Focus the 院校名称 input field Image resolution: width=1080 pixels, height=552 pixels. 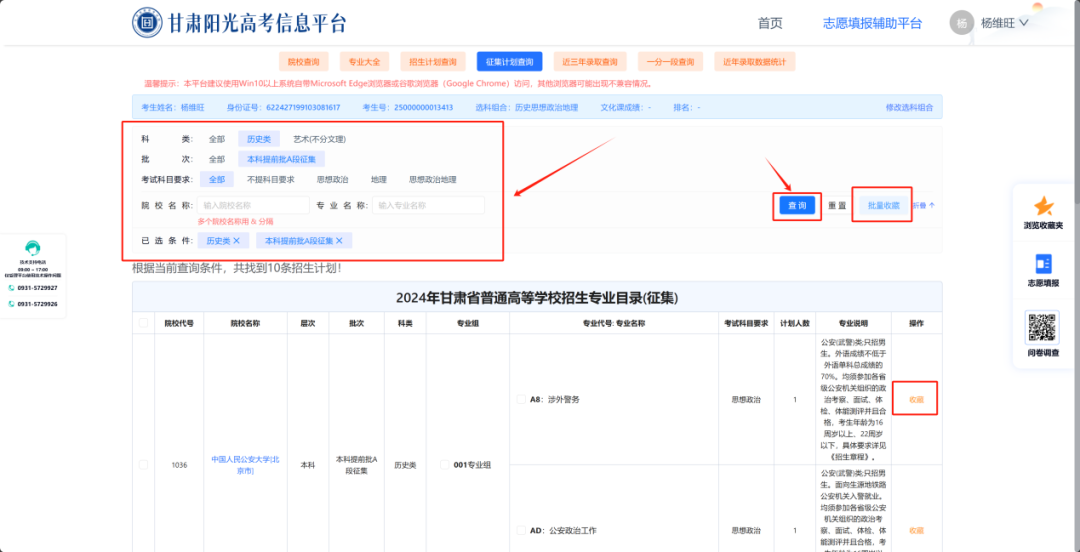(253, 205)
